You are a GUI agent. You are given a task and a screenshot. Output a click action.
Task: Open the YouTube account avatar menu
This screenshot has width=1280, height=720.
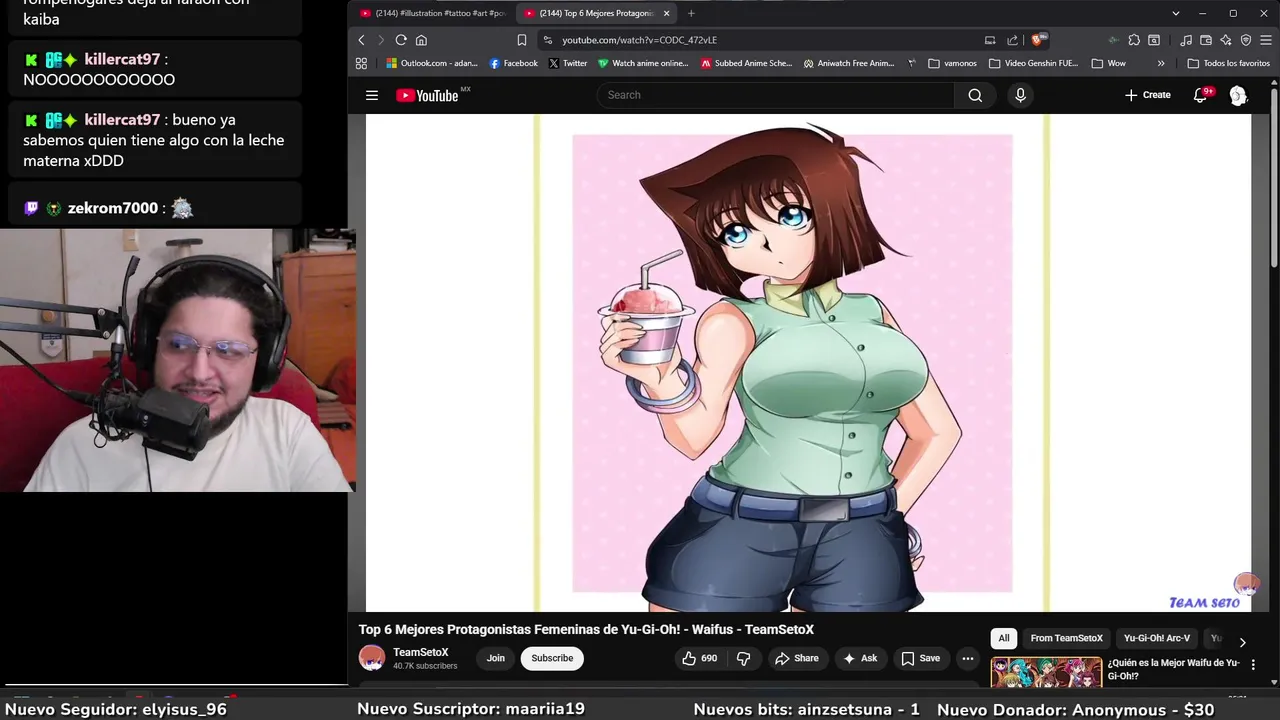click(x=1238, y=95)
